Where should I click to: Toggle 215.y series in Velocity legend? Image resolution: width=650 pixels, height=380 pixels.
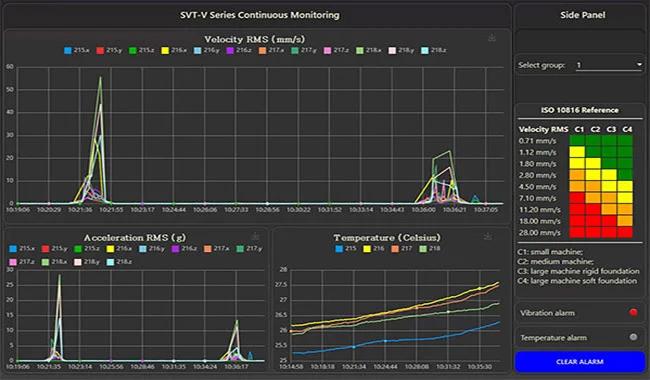pos(109,50)
